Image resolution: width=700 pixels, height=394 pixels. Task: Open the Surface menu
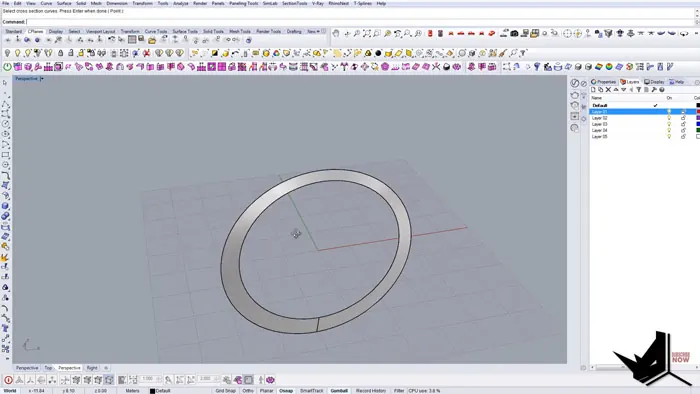[x=64, y=3]
